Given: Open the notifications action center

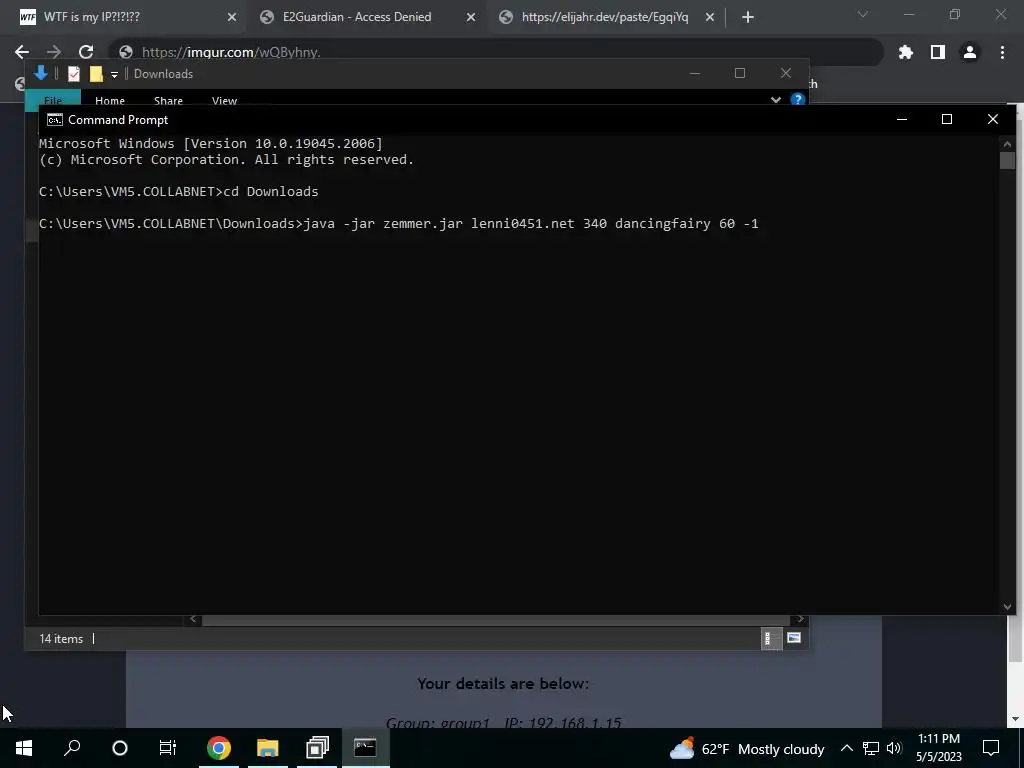Looking at the screenshot, I should point(991,748).
